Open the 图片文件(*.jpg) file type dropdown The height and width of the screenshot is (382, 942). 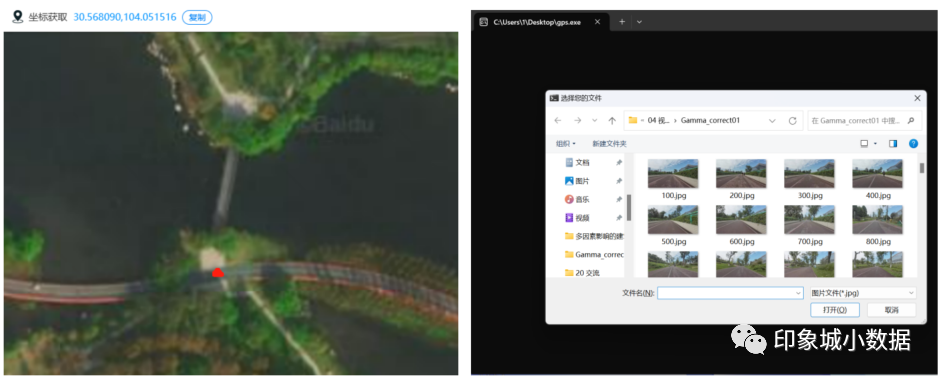point(863,293)
